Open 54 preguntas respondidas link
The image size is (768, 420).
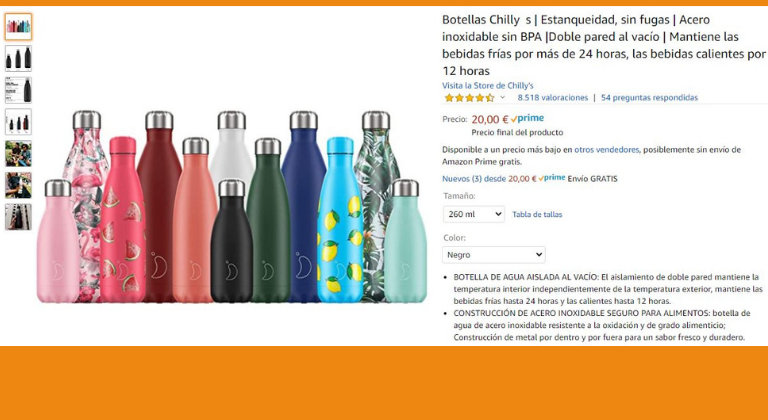[x=649, y=98]
